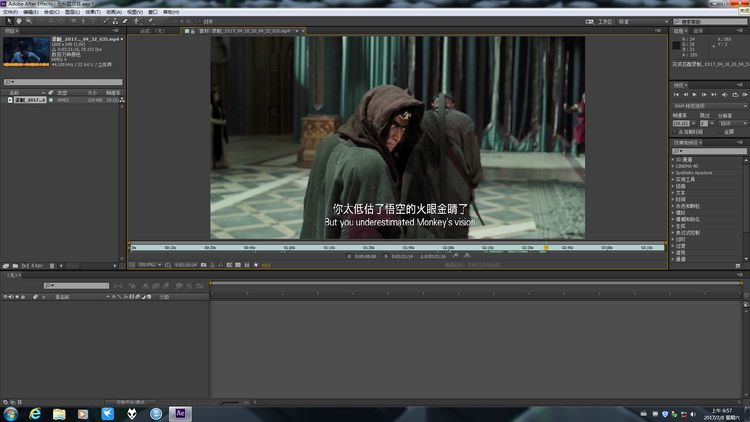The height and width of the screenshot is (422, 750).
Task: Open the Edit menu
Action: tap(31, 12)
